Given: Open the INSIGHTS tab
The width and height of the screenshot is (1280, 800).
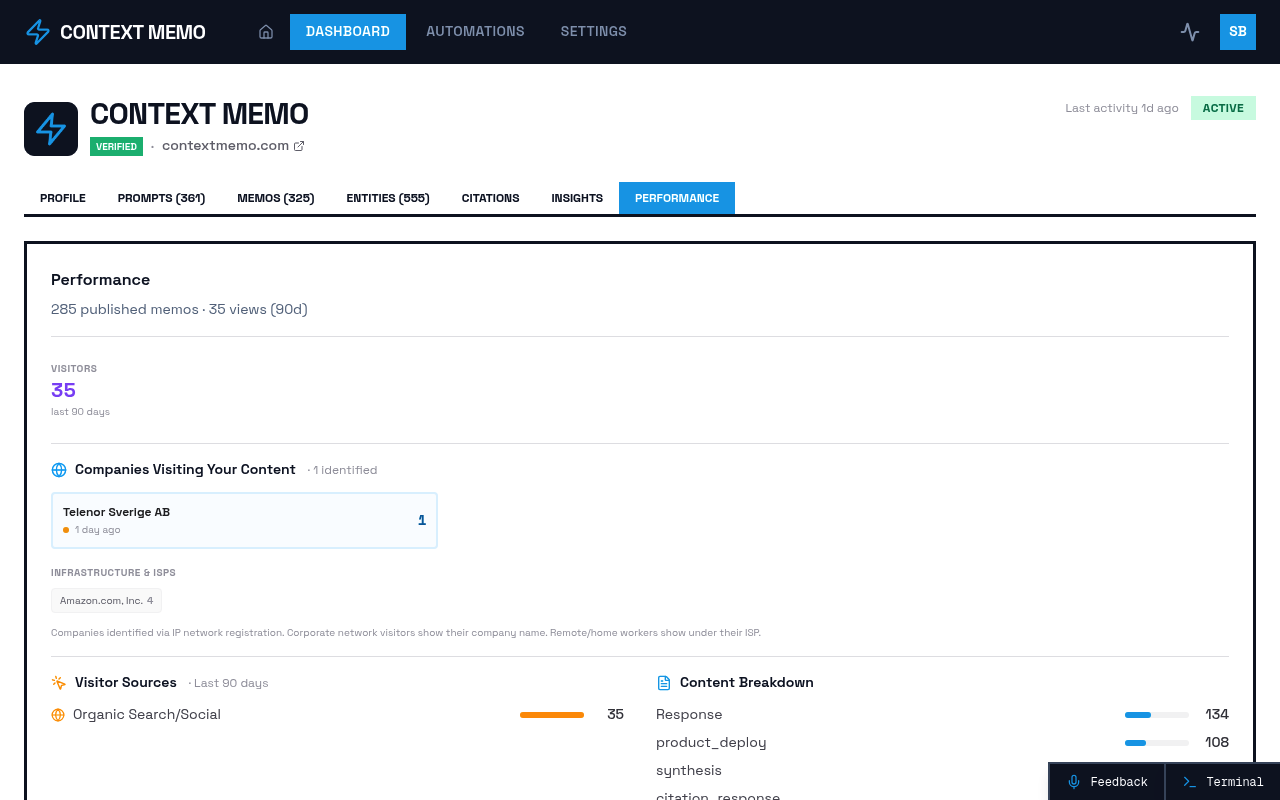Looking at the screenshot, I should click(x=577, y=198).
